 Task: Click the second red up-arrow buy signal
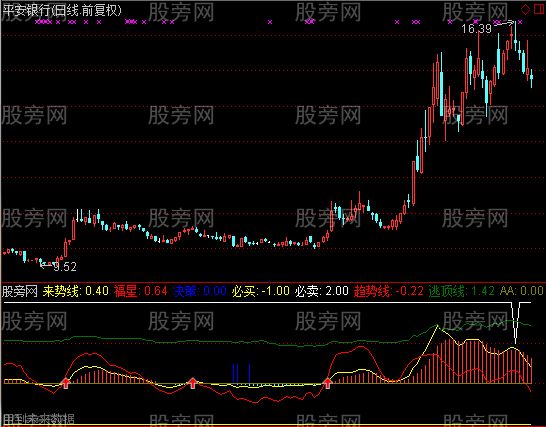193,383
